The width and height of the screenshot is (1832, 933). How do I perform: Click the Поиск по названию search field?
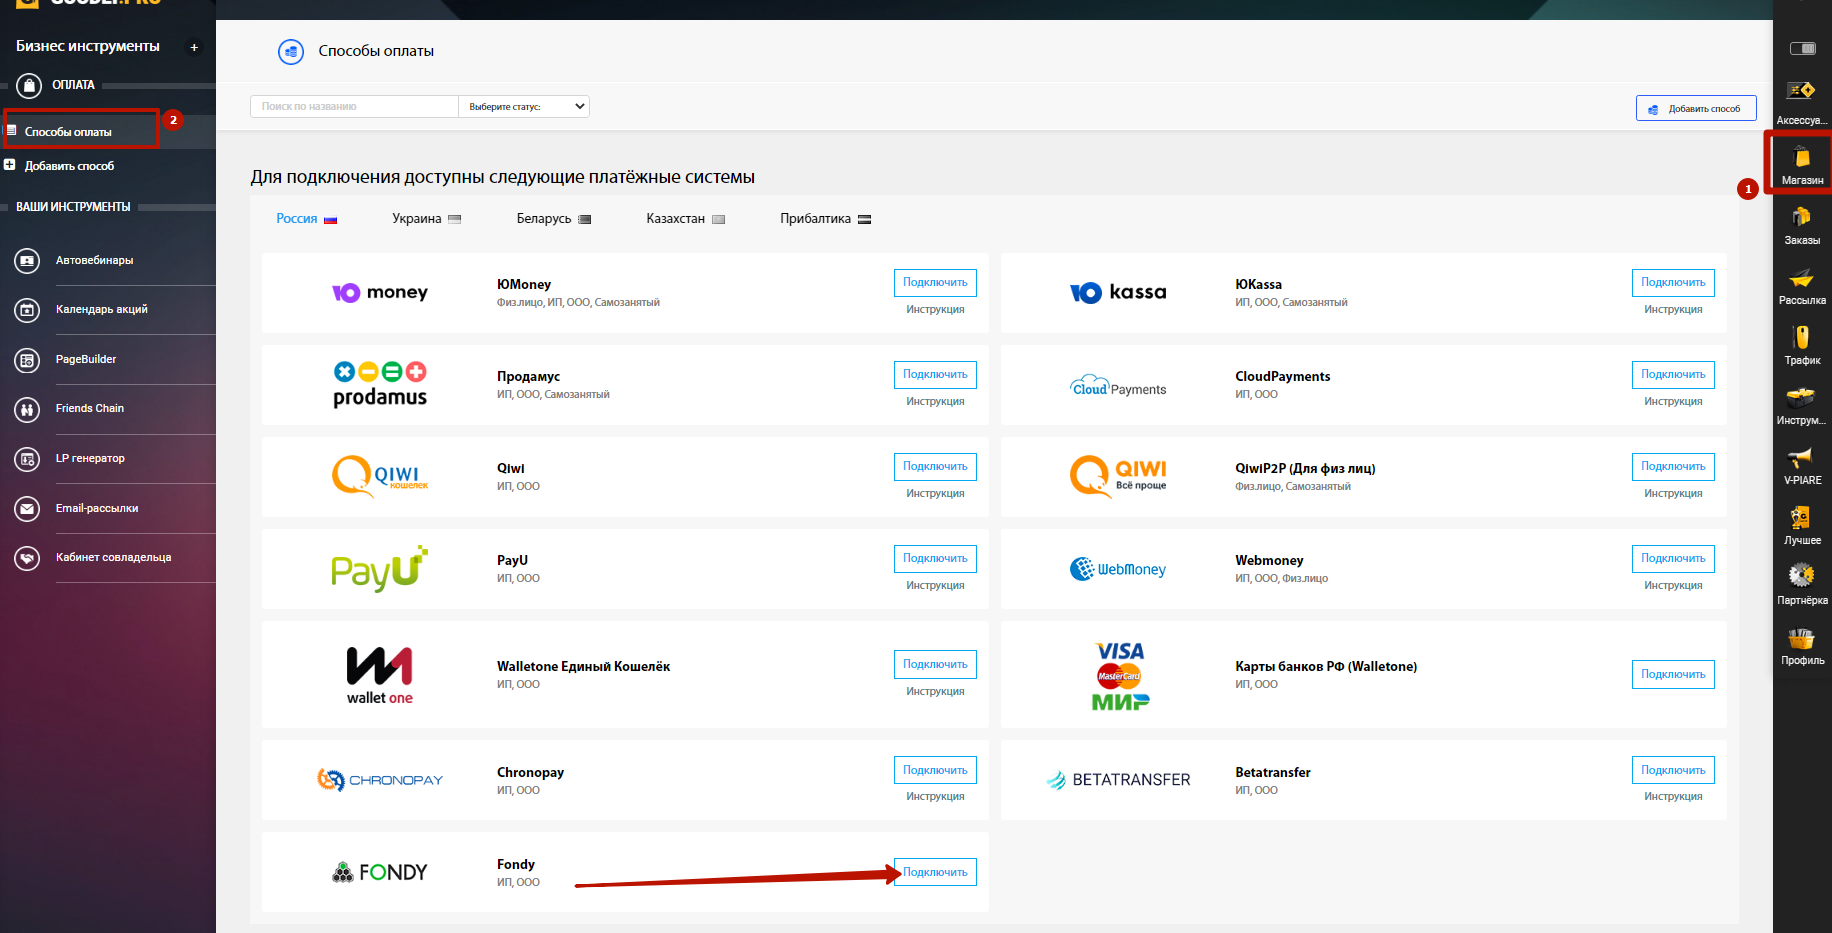click(x=354, y=107)
